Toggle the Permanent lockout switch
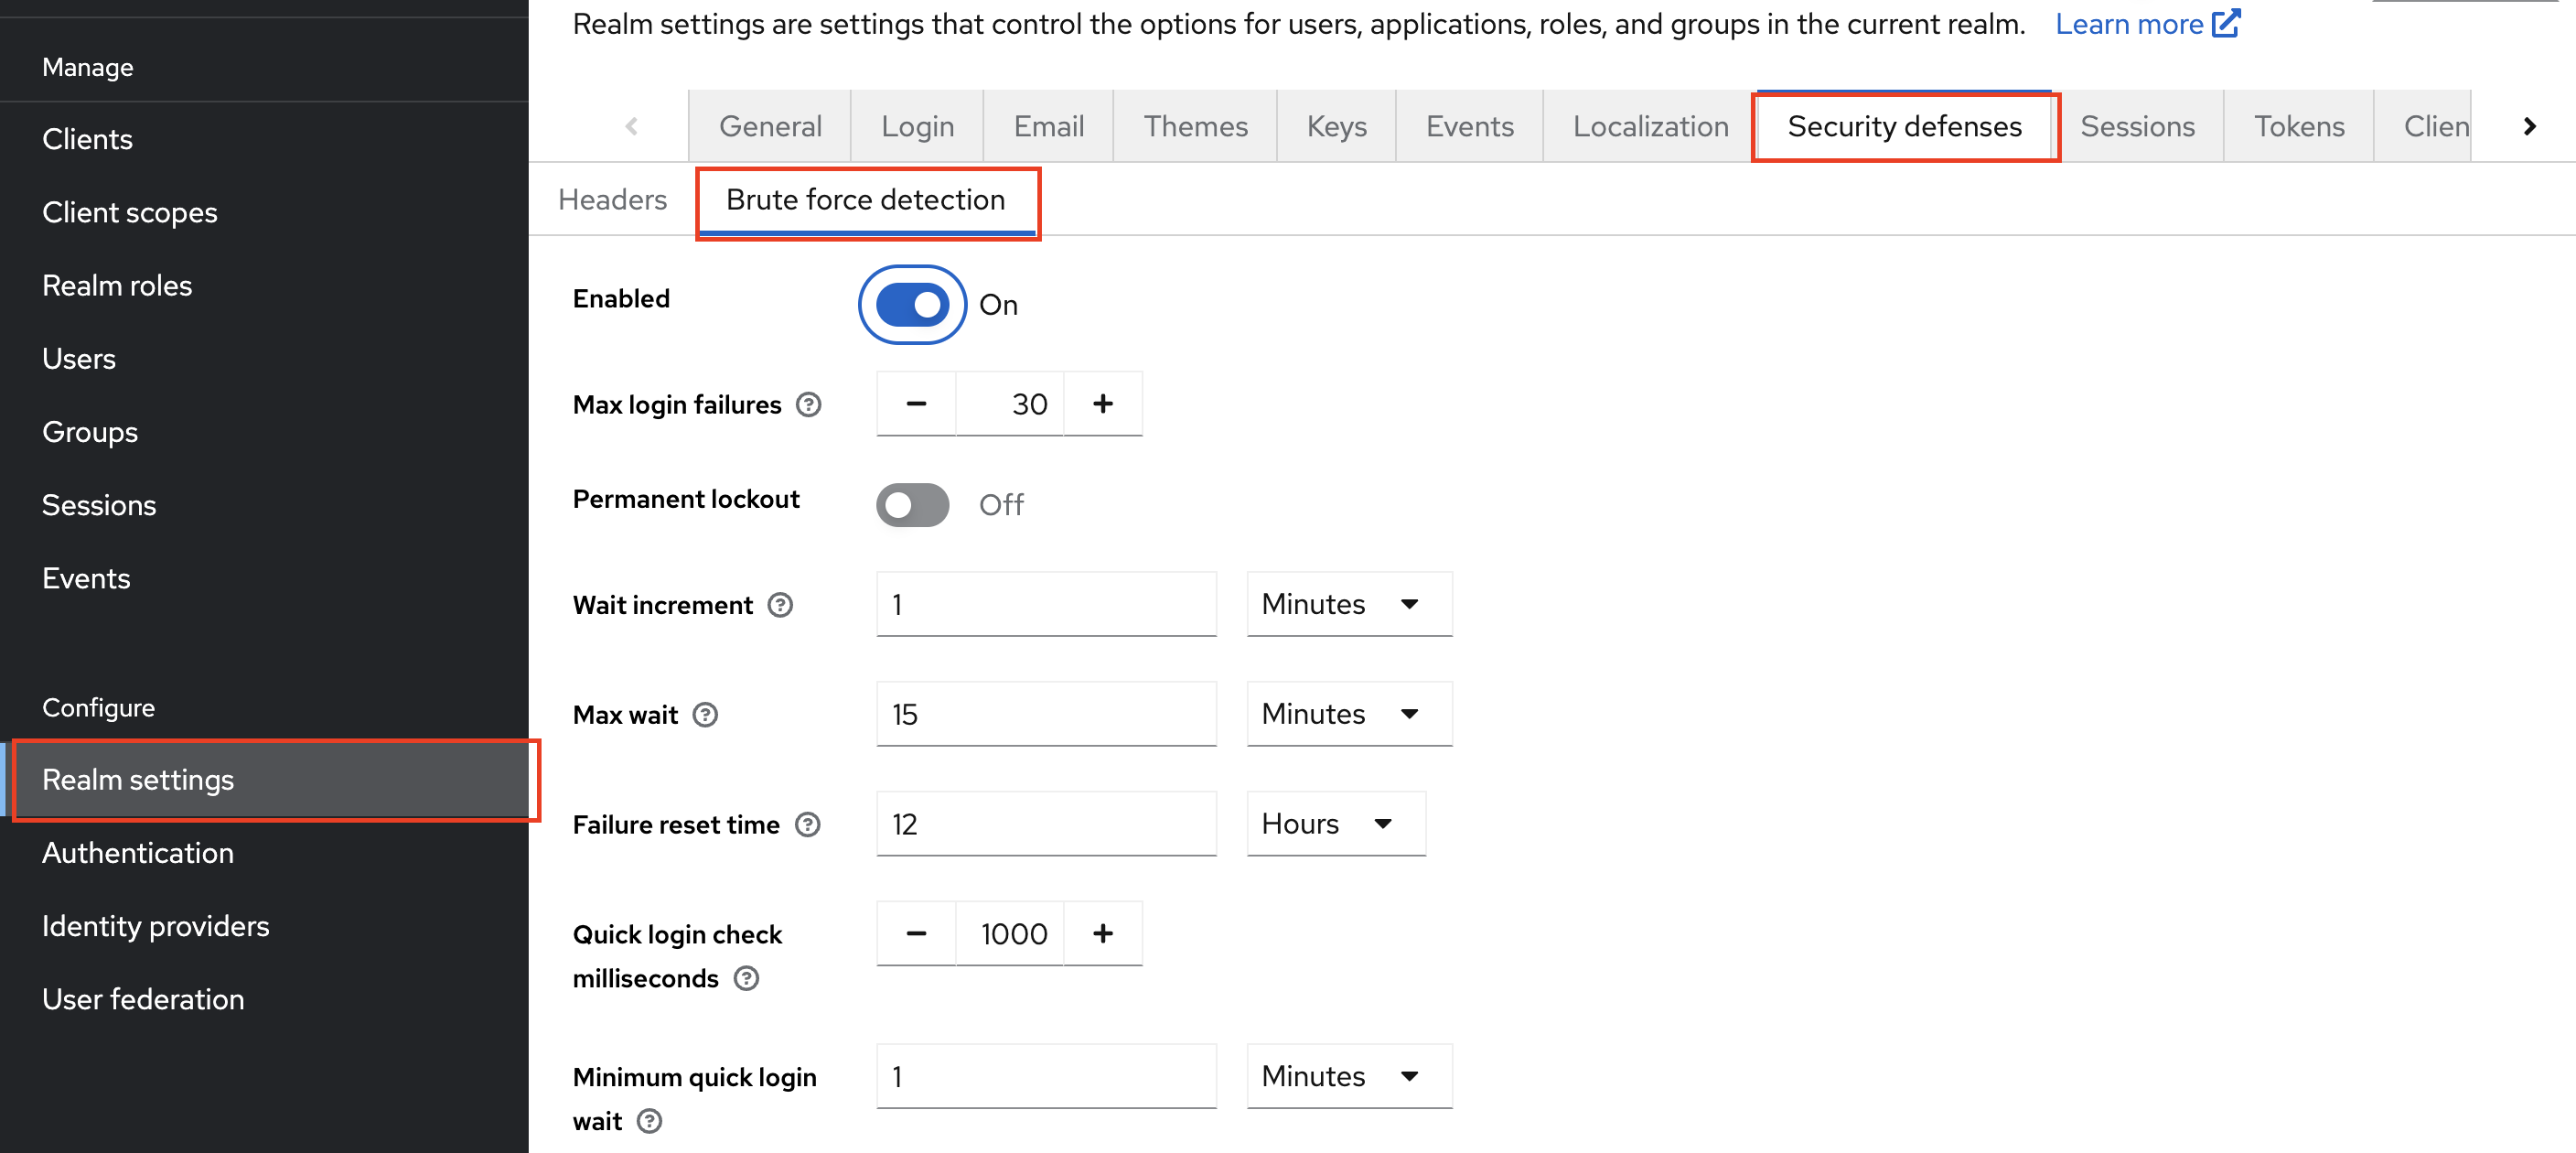This screenshot has width=2576, height=1153. (x=912, y=504)
